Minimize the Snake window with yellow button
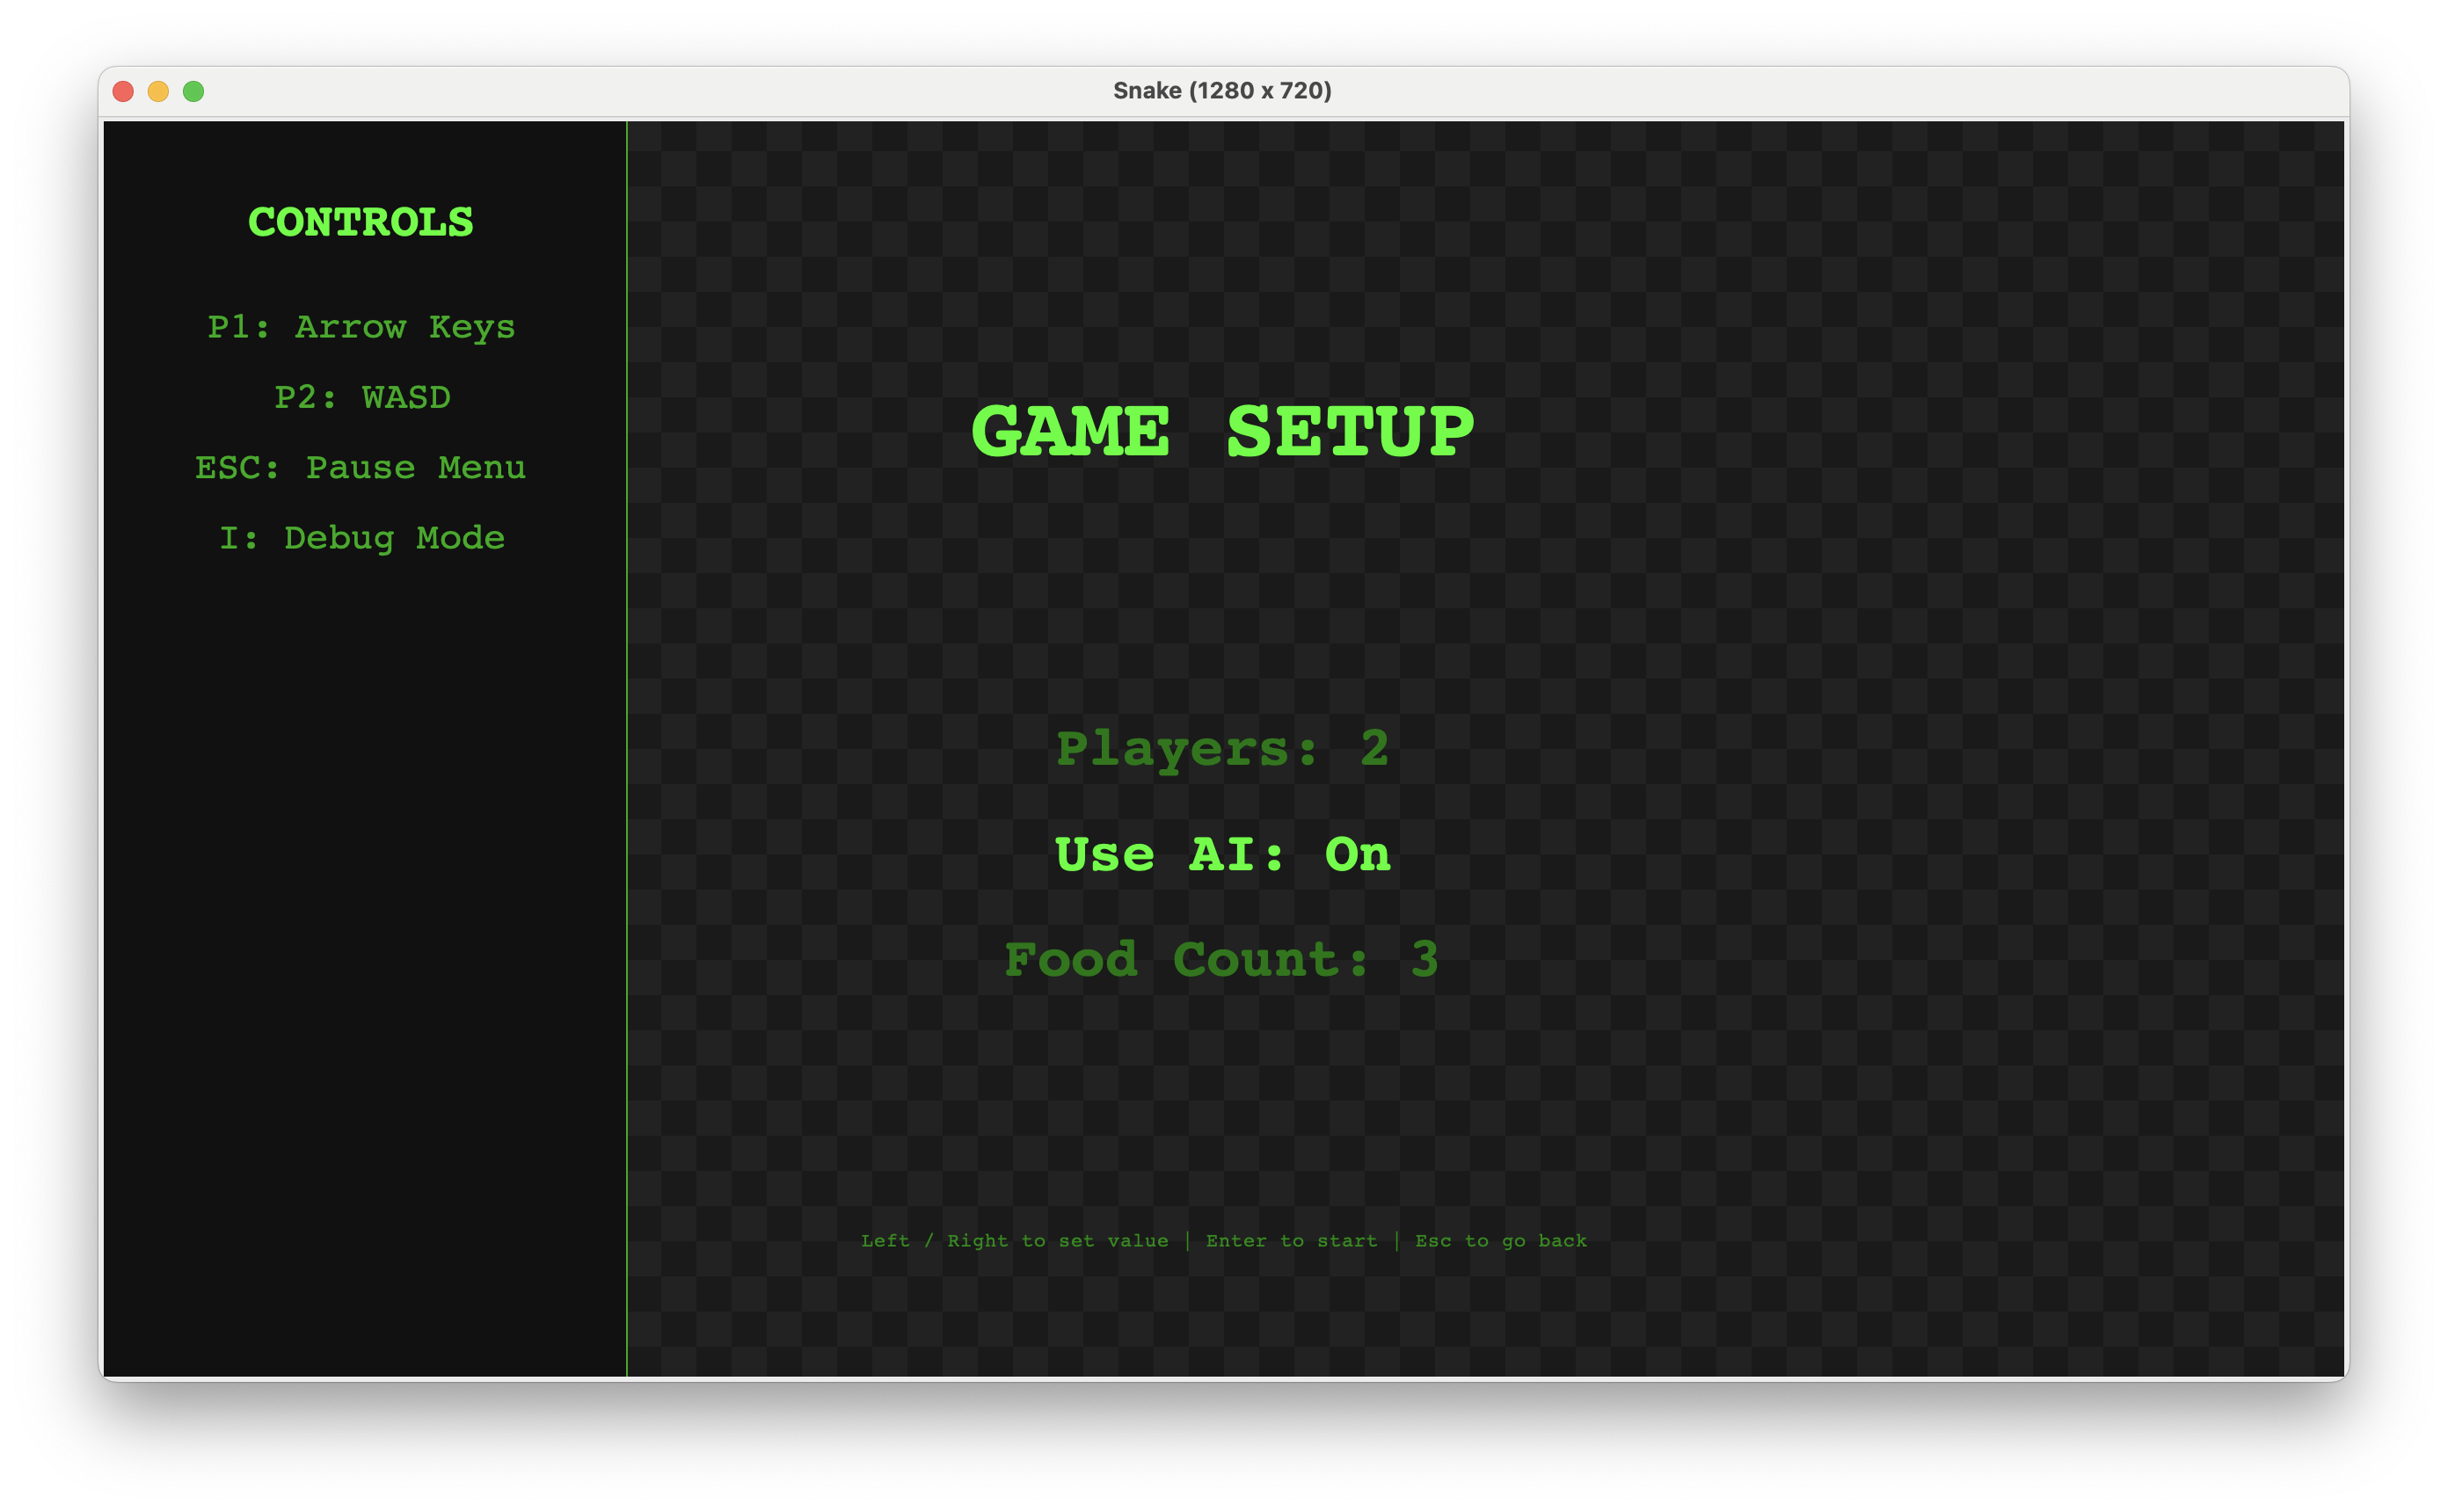The height and width of the screenshot is (1512, 2448). (x=158, y=91)
